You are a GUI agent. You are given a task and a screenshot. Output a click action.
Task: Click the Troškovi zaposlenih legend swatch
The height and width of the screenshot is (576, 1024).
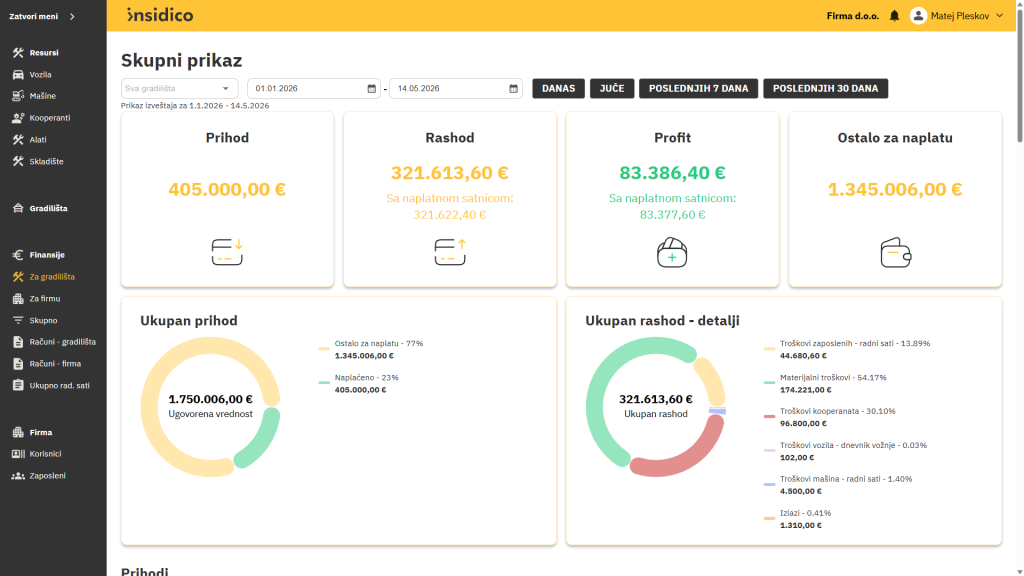(769, 349)
